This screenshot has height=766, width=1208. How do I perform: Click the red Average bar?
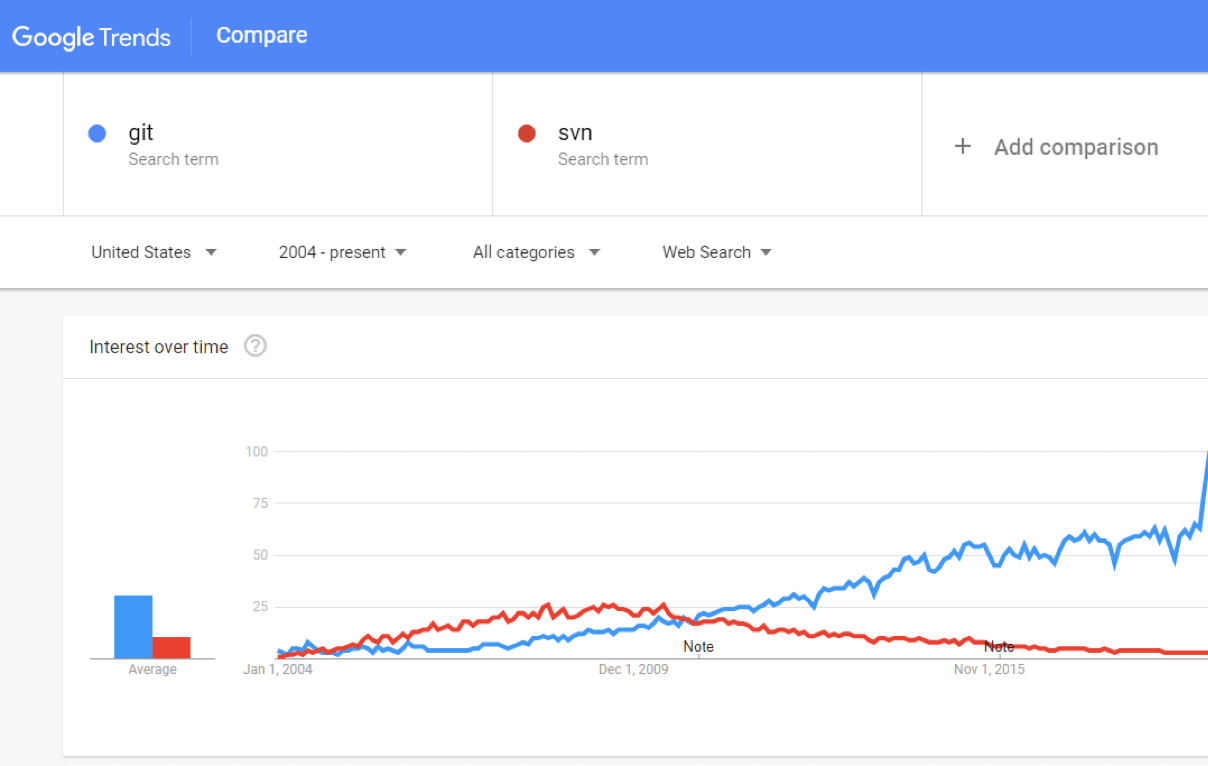[x=172, y=646]
